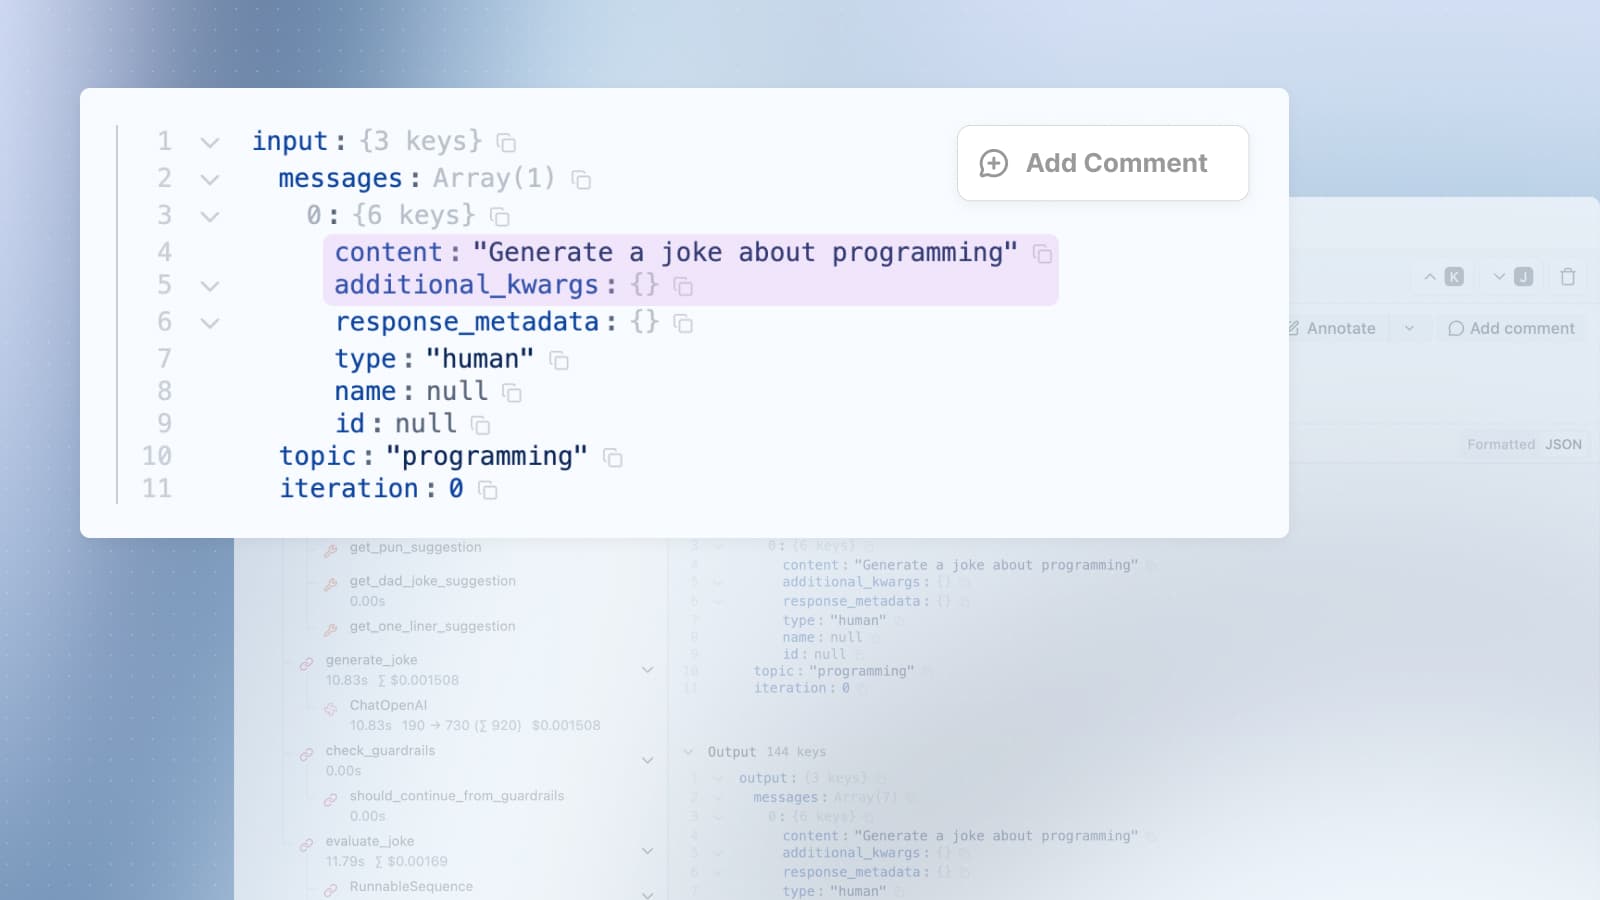The image size is (1600, 900).
Task: Select the ChatOpenAI run icon in the tree
Action: (x=329, y=708)
